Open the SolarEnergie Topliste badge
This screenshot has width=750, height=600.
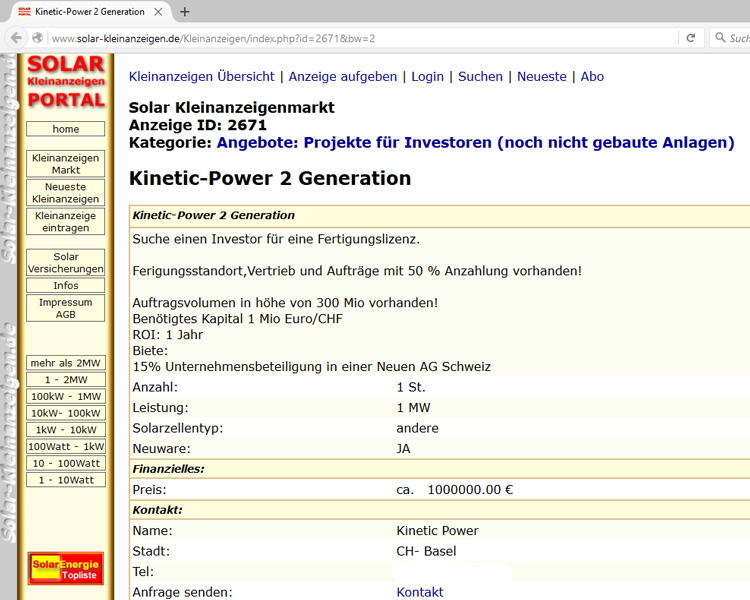66,569
